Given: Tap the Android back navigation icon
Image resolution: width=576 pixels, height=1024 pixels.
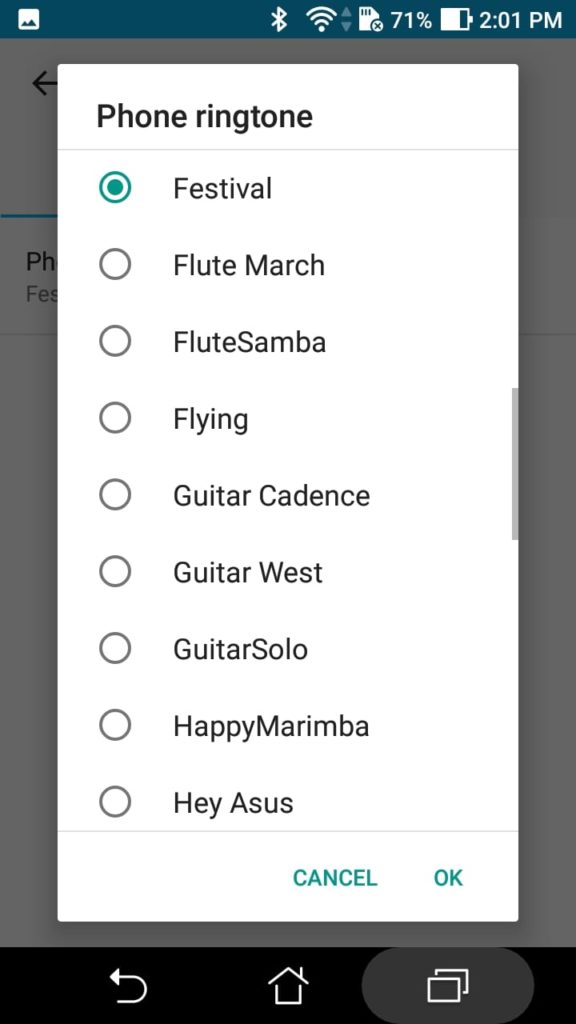Looking at the screenshot, I should (x=128, y=985).
